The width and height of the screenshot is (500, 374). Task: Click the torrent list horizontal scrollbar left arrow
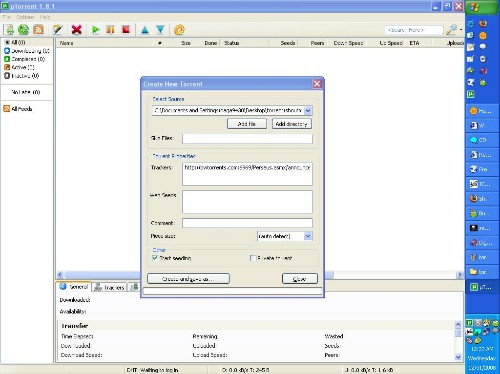(x=60, y=275)
